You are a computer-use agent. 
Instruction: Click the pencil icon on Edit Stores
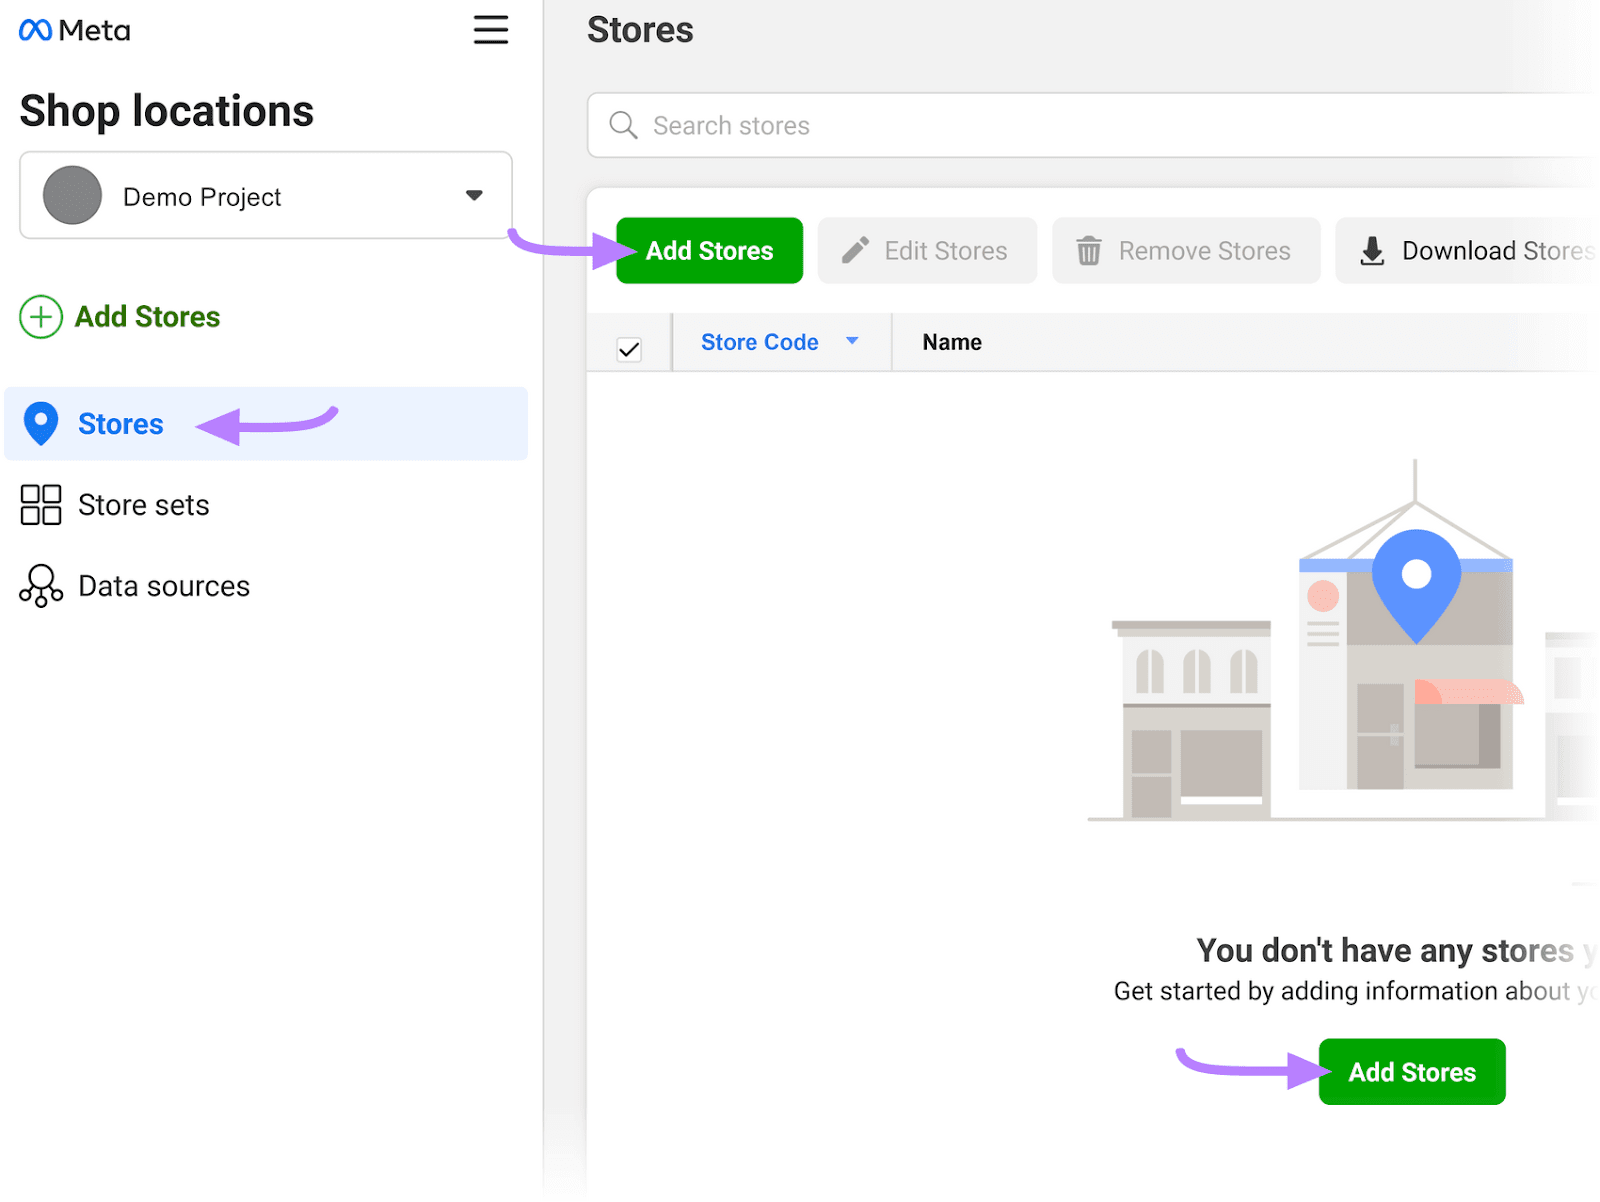pyautogui.click(x=855, y=250)
